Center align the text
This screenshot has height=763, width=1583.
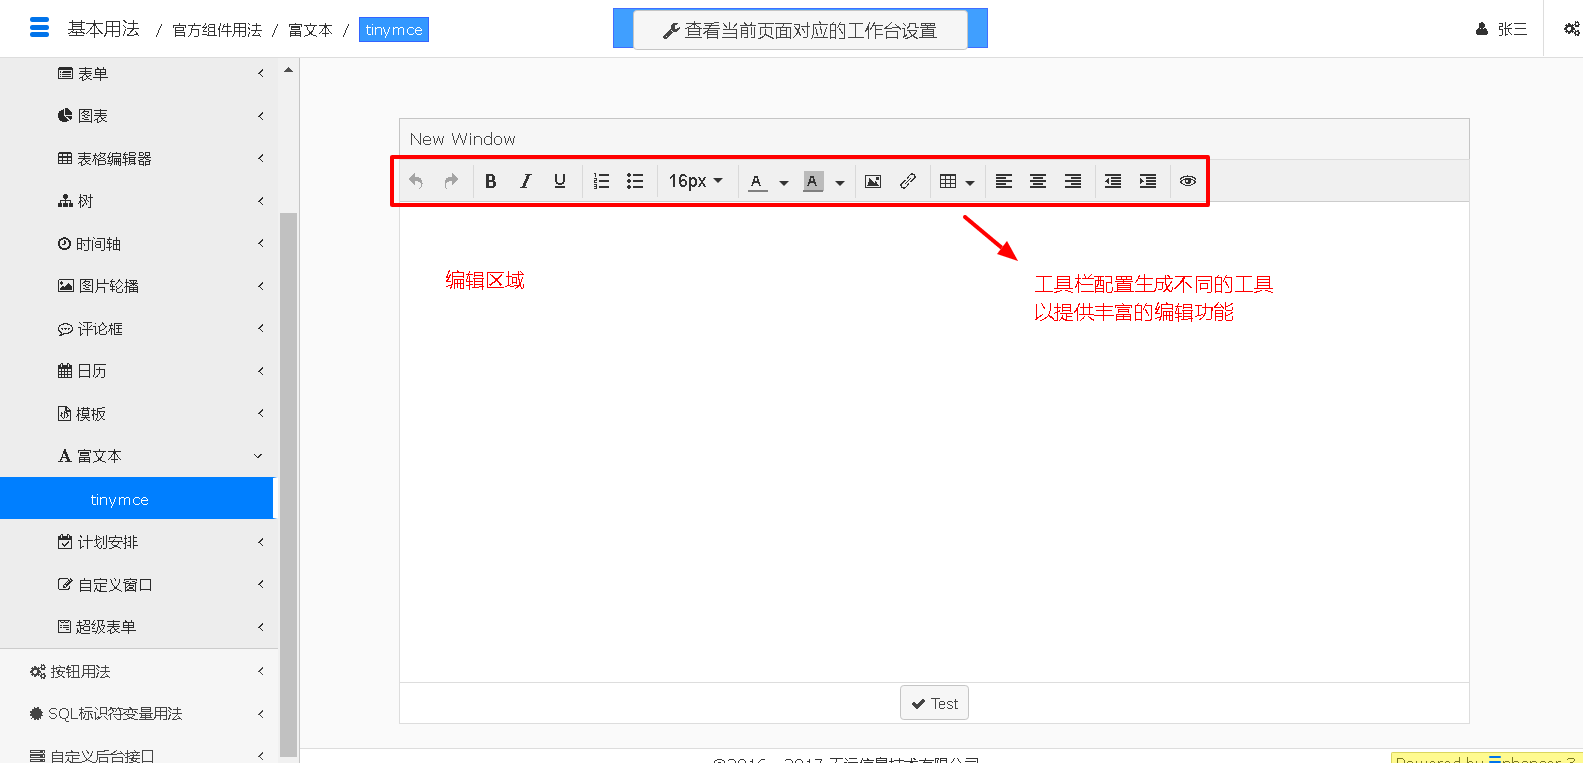1038,181
